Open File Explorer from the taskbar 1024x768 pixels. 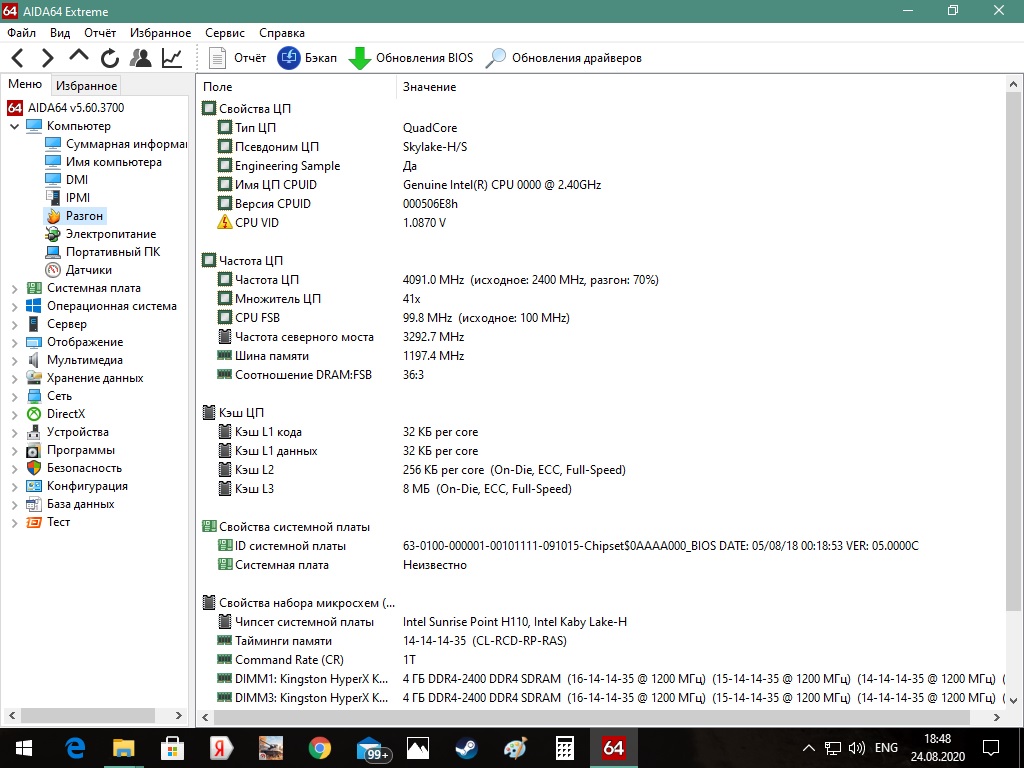(x=123, y=748)
